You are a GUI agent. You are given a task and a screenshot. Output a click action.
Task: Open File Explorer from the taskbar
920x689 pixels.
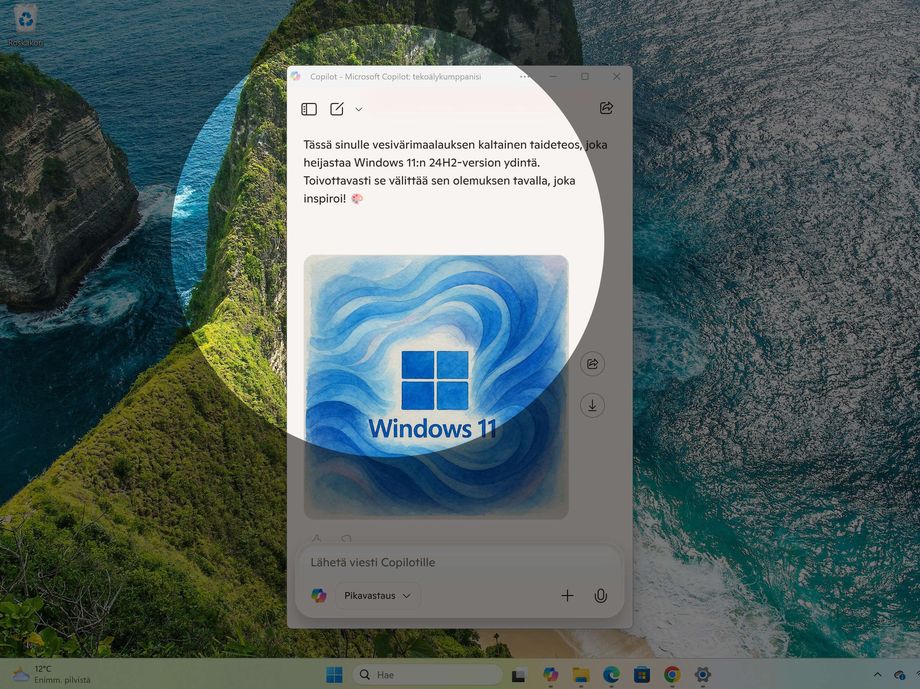pyautogui.click(x=580, y=675)
